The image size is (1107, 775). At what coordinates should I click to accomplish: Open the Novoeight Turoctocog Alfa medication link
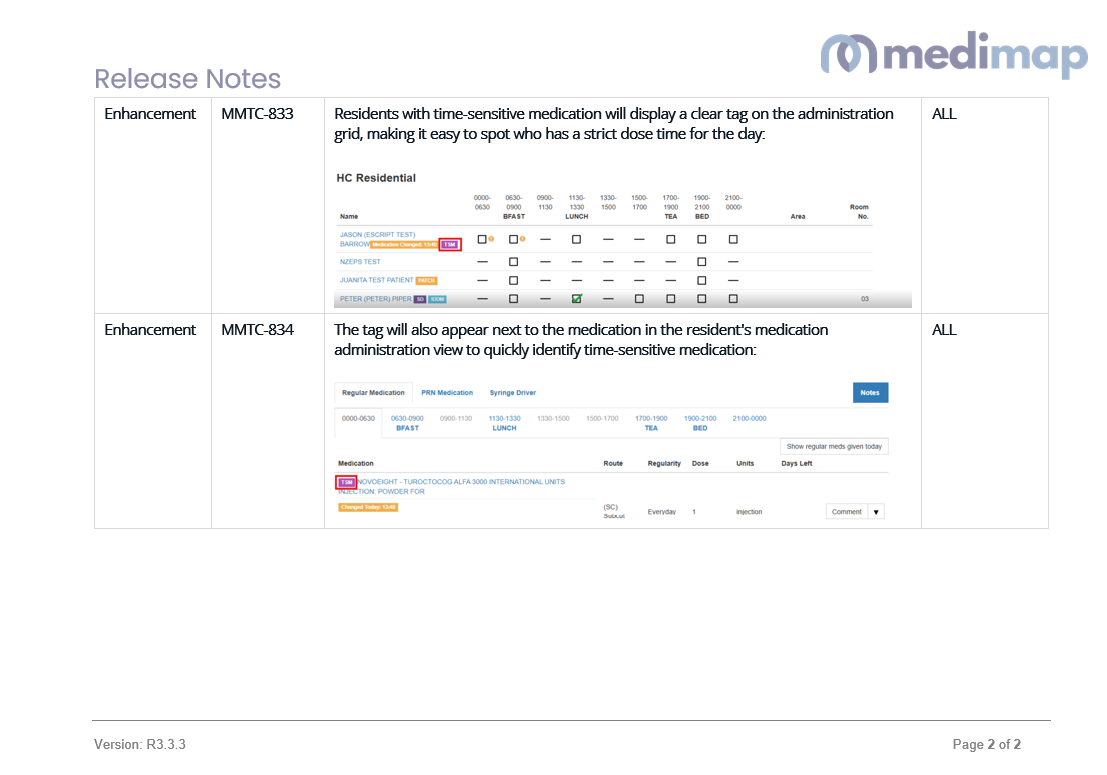pos(462,482)
